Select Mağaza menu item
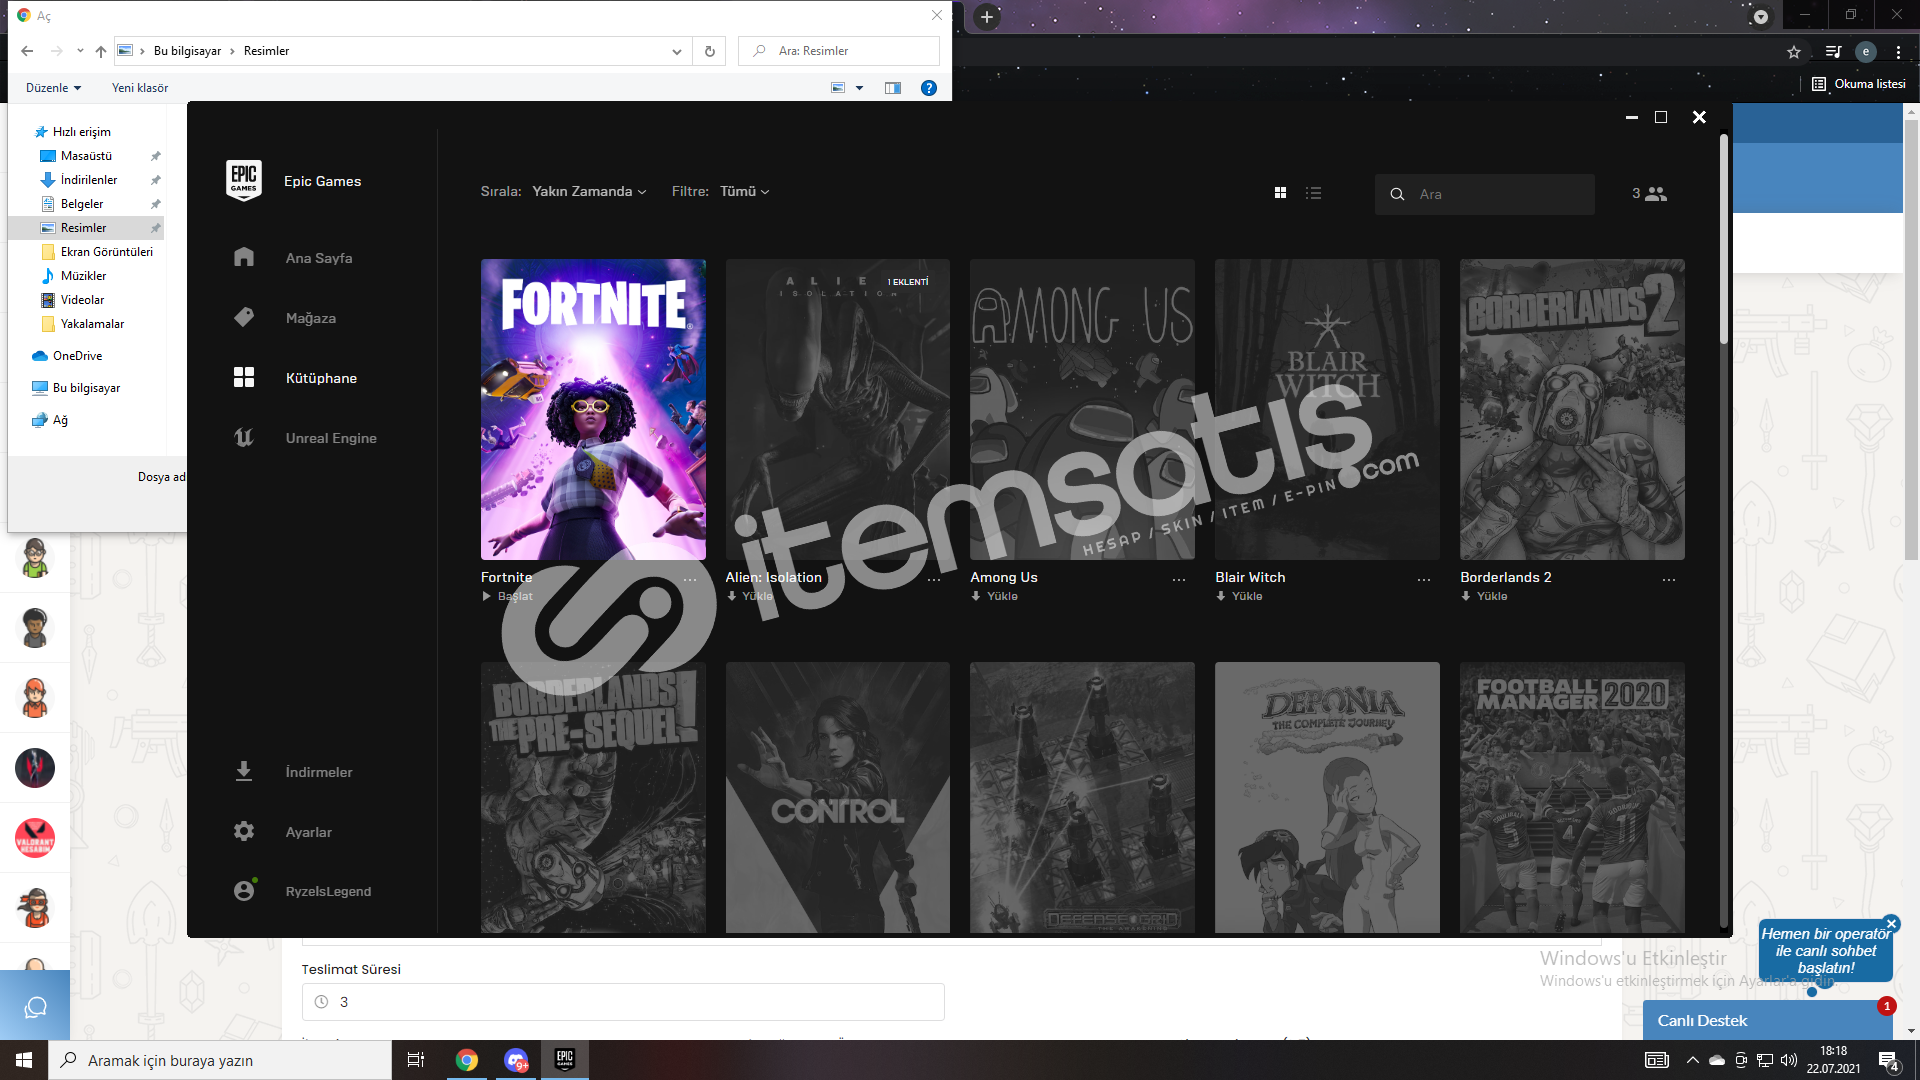The height and width of the screenshot is (1080, 1920). [311, 318]
